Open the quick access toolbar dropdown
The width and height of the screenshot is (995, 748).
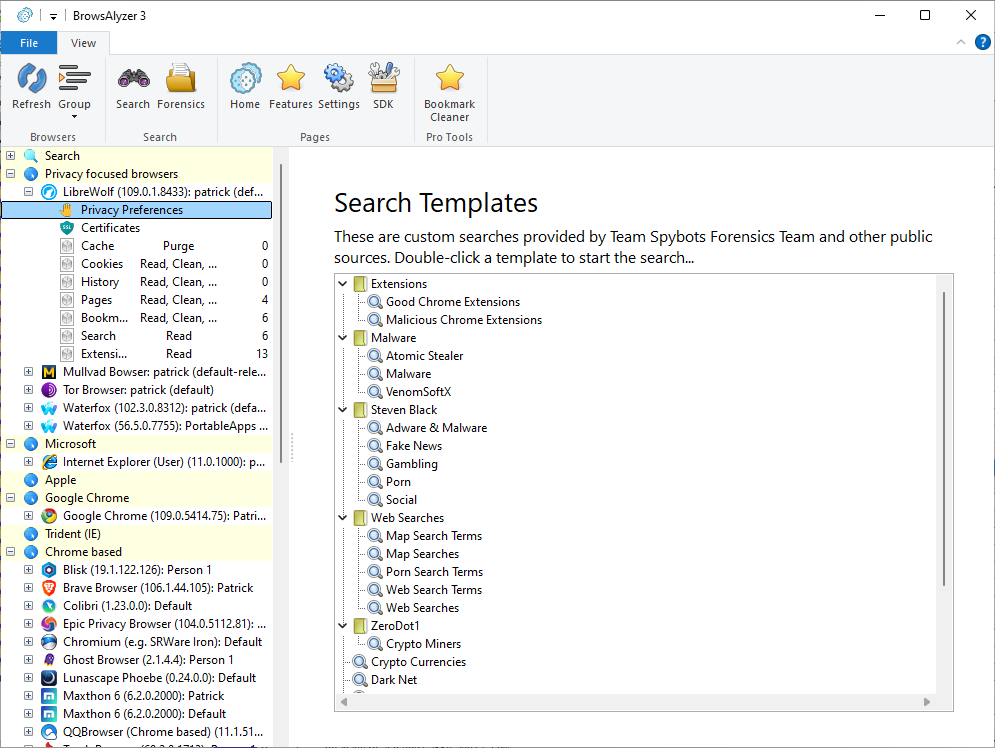point(53,16)
